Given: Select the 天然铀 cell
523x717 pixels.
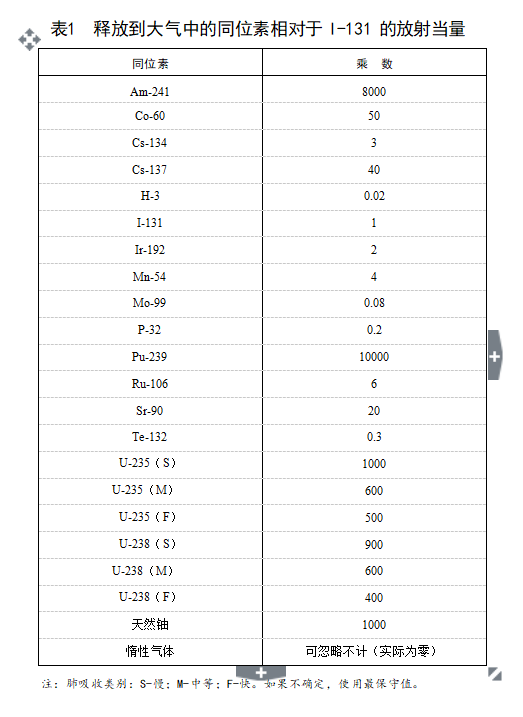Looking at the screenshot, I should point(150,625).
